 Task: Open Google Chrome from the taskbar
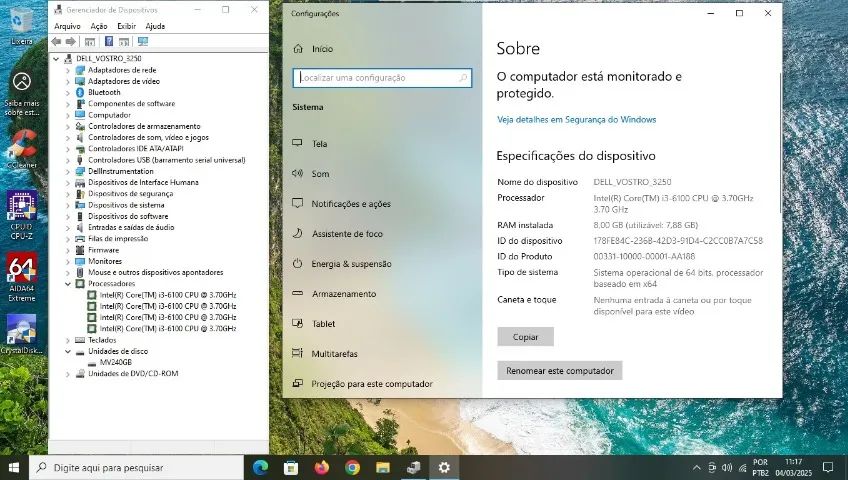point(353,468)
